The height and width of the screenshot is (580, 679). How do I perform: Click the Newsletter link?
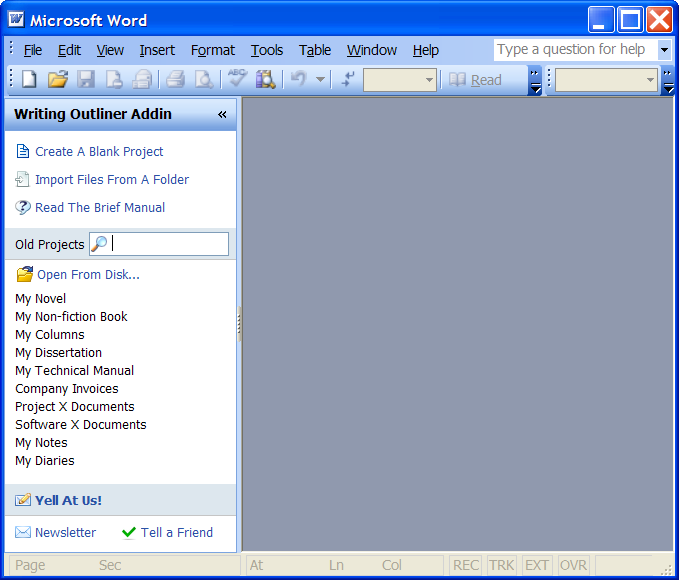pos(65,532)
